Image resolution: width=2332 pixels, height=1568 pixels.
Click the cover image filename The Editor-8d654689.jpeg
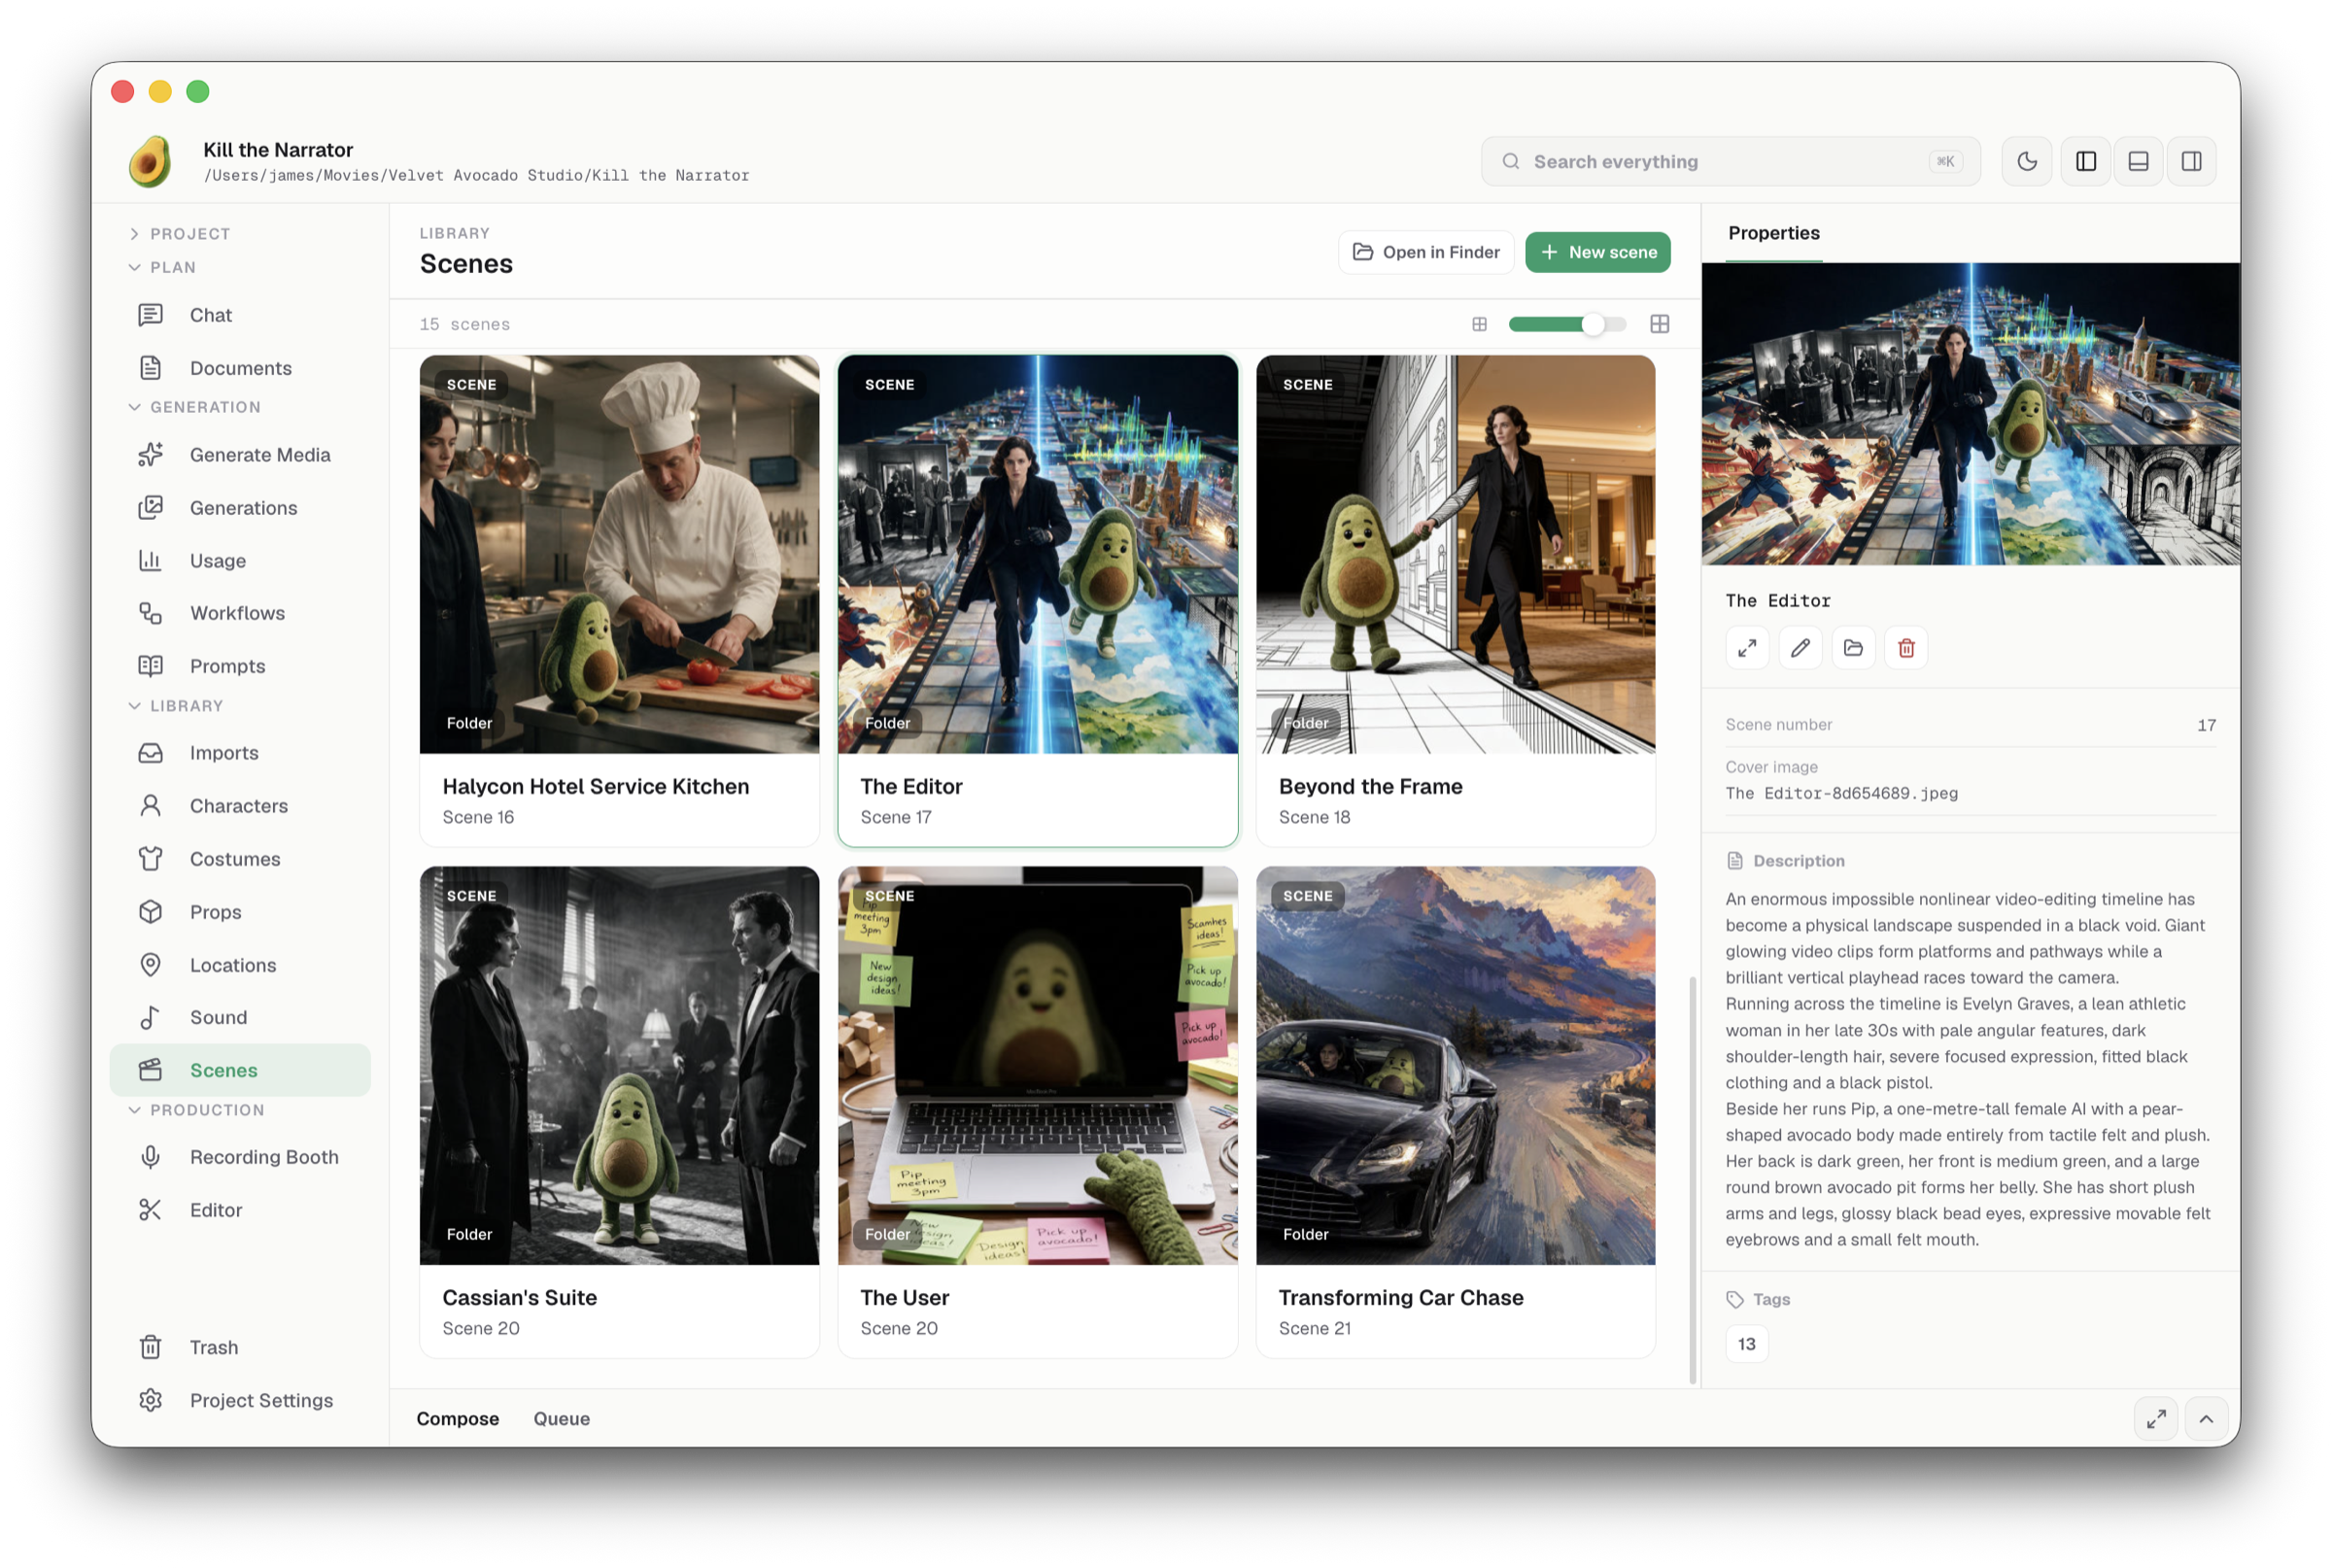pyautogui.click(x=1842, y=793)
